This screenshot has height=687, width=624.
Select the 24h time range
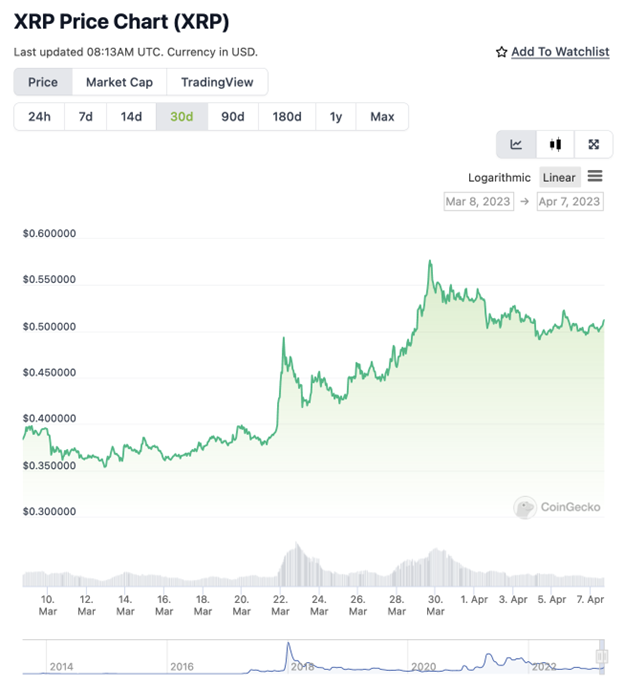pos(39,116)
